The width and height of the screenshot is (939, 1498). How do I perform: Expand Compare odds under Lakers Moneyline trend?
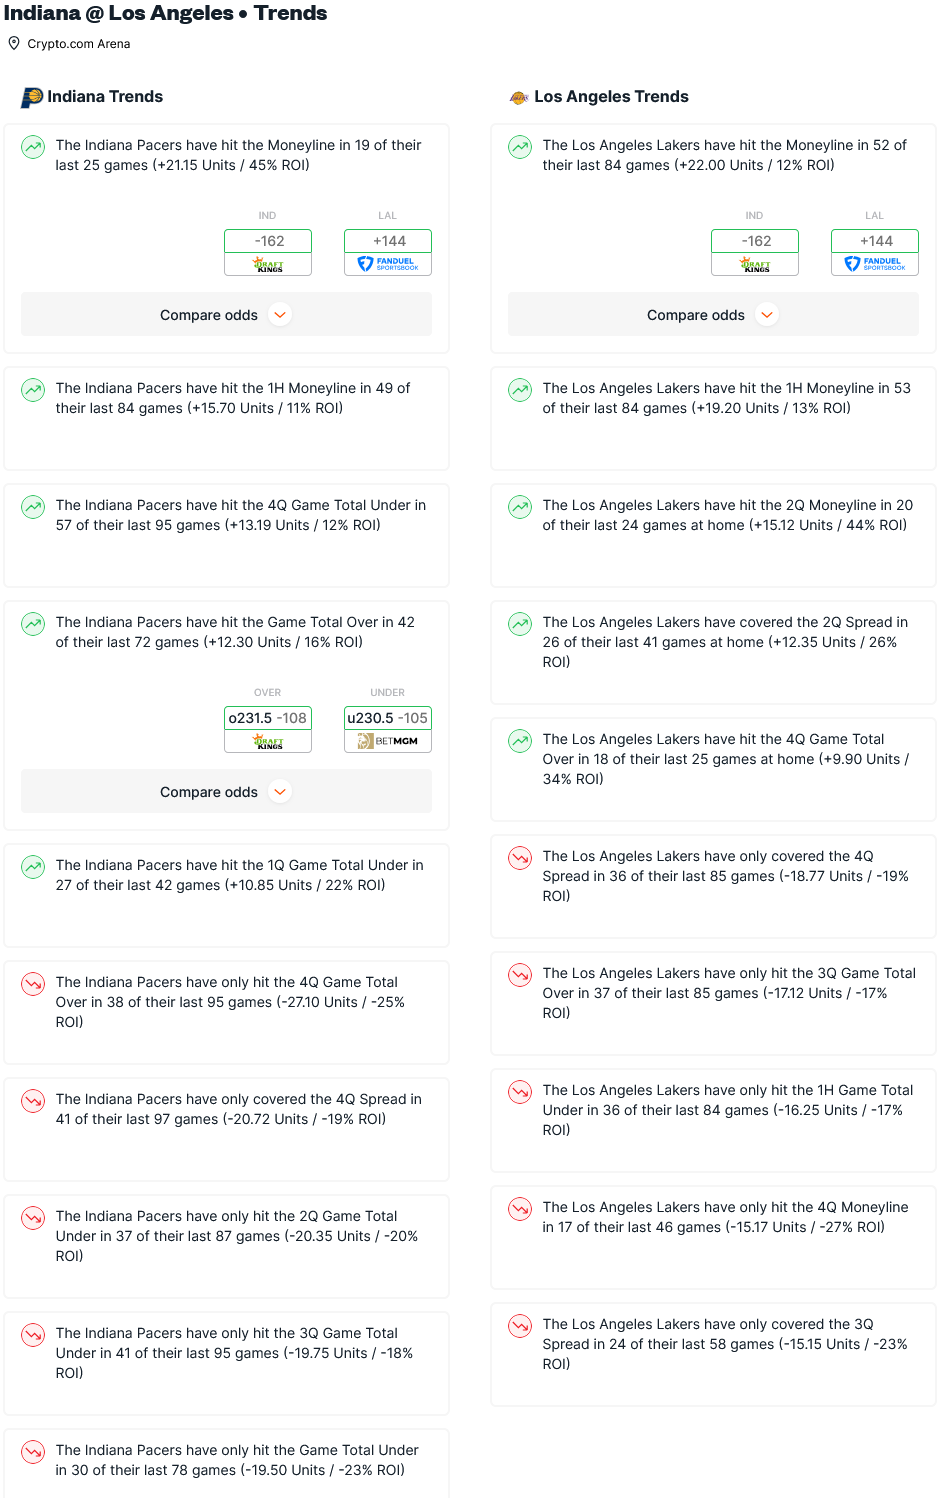(x=713, y=315)
